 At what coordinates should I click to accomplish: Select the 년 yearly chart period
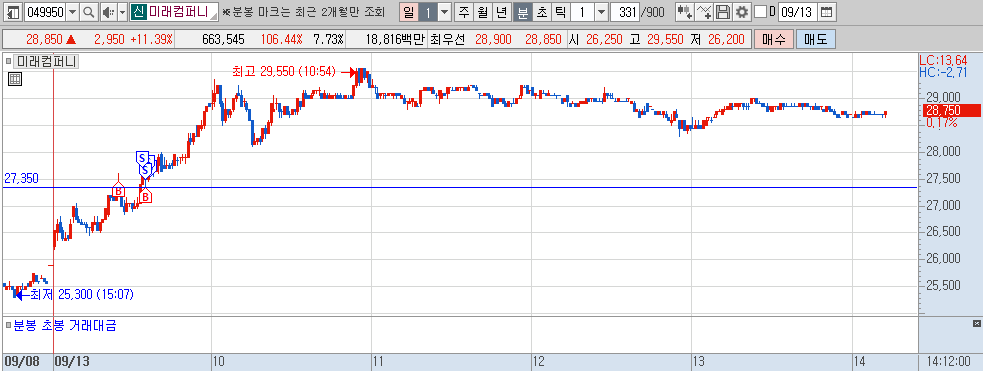[501, 12]
